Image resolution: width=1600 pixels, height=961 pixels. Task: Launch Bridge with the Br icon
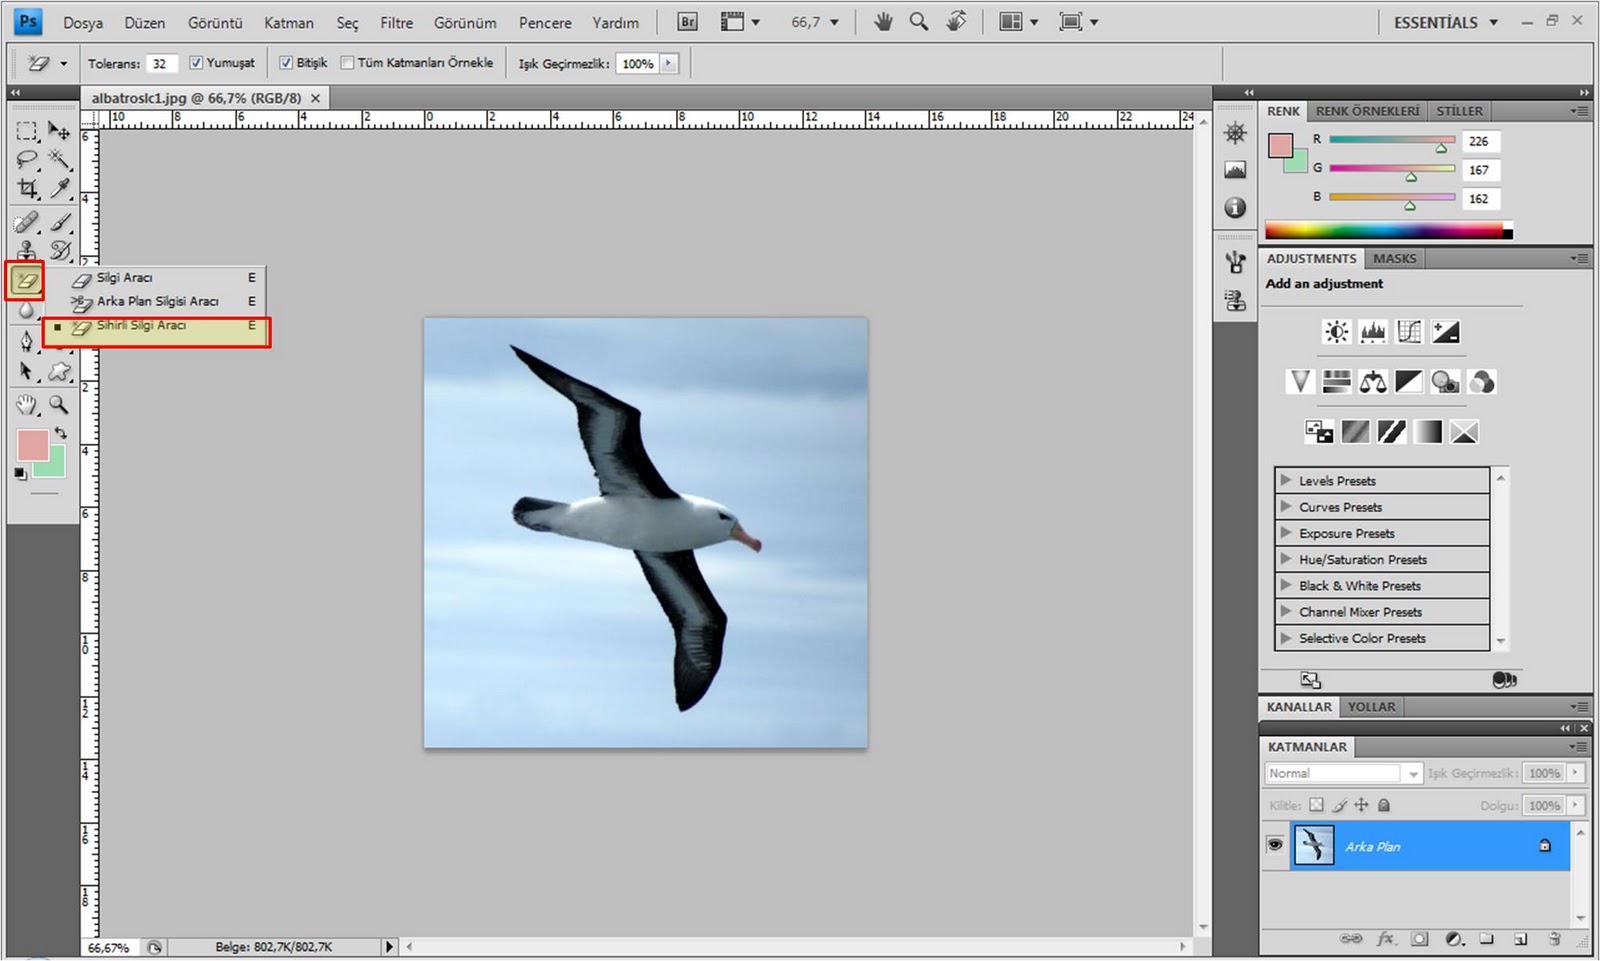688,22
